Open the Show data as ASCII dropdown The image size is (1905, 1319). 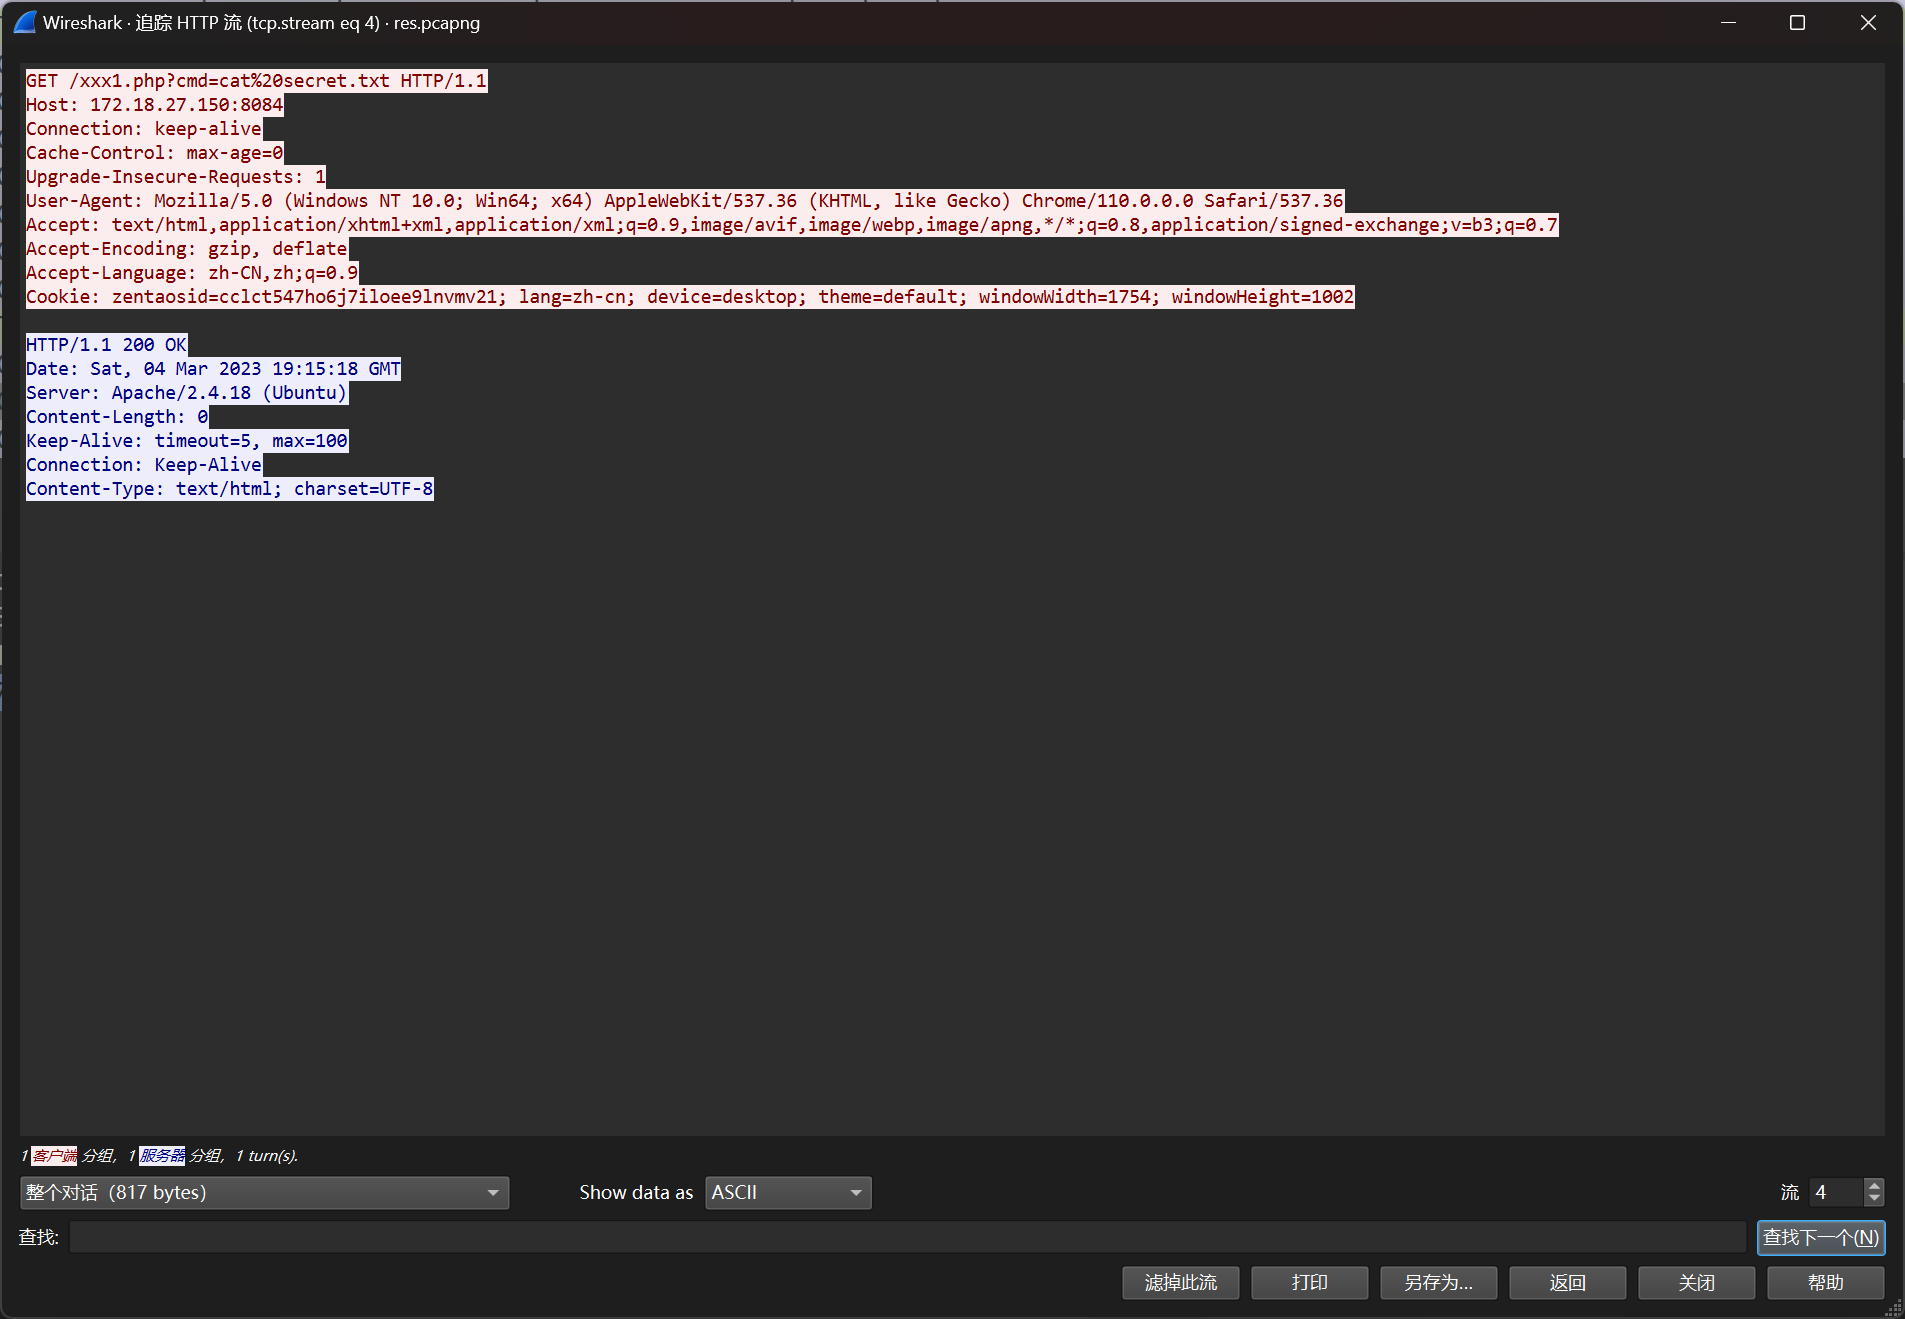pos(788,1192)
